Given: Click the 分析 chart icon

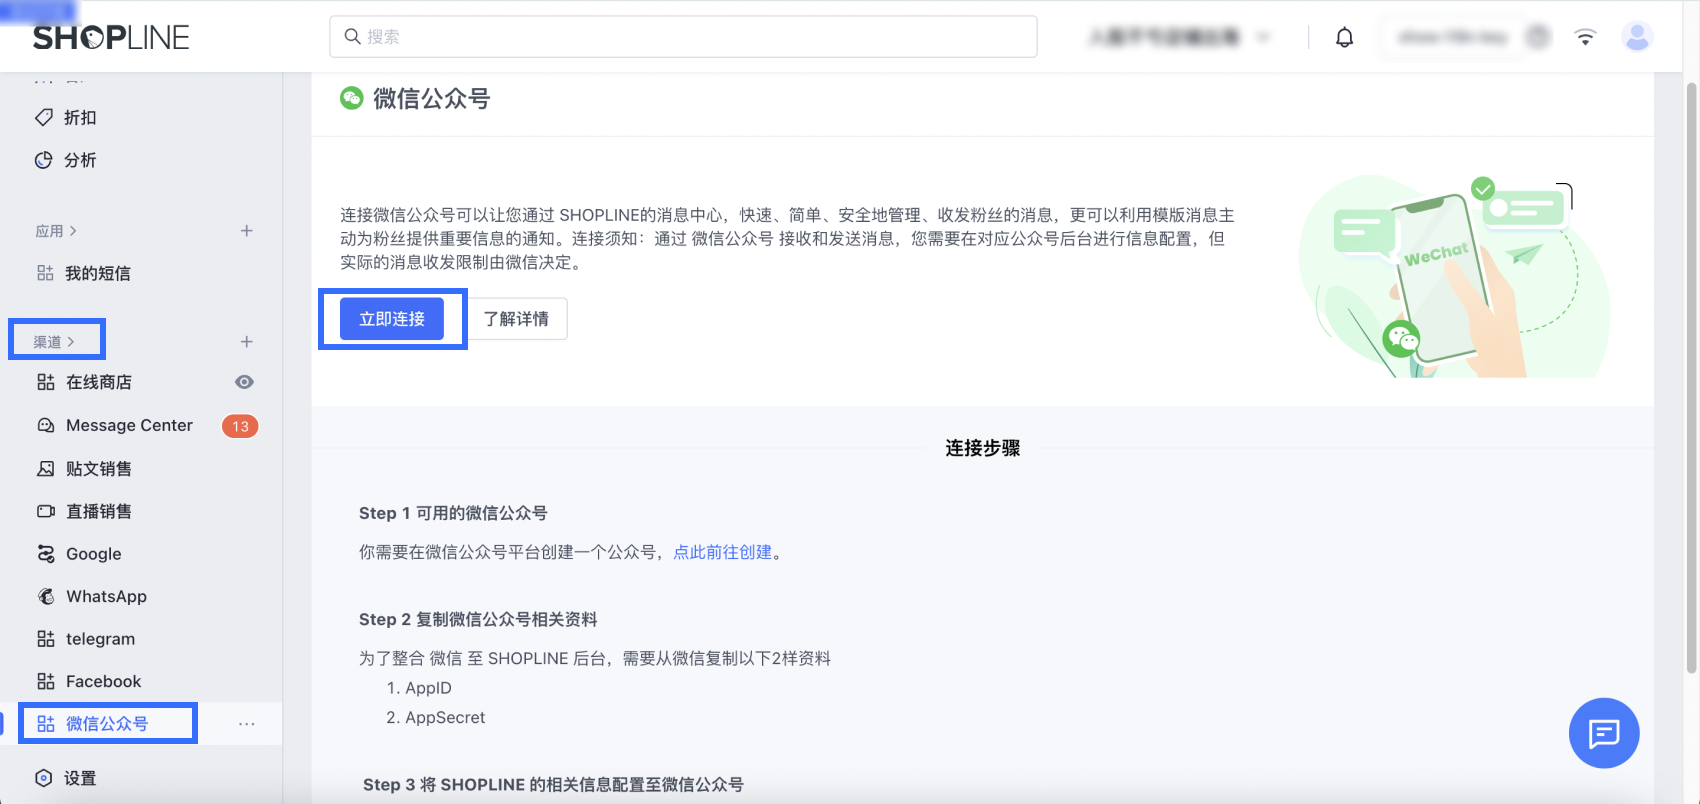Looking at the screenshot, I should pyautogui.click(x=44, y=160).
